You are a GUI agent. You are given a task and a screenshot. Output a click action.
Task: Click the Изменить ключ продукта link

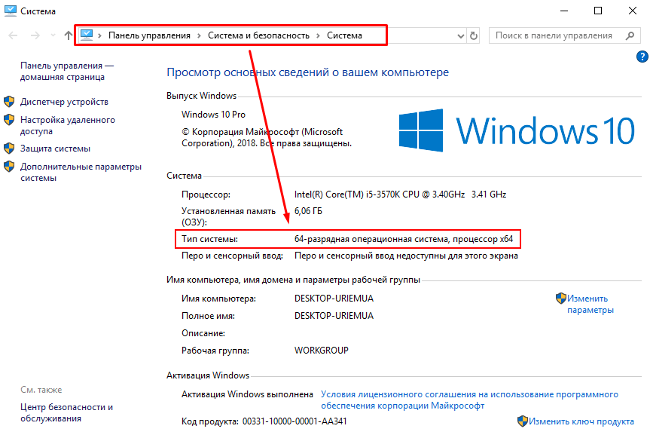click(x=582, y=422)
